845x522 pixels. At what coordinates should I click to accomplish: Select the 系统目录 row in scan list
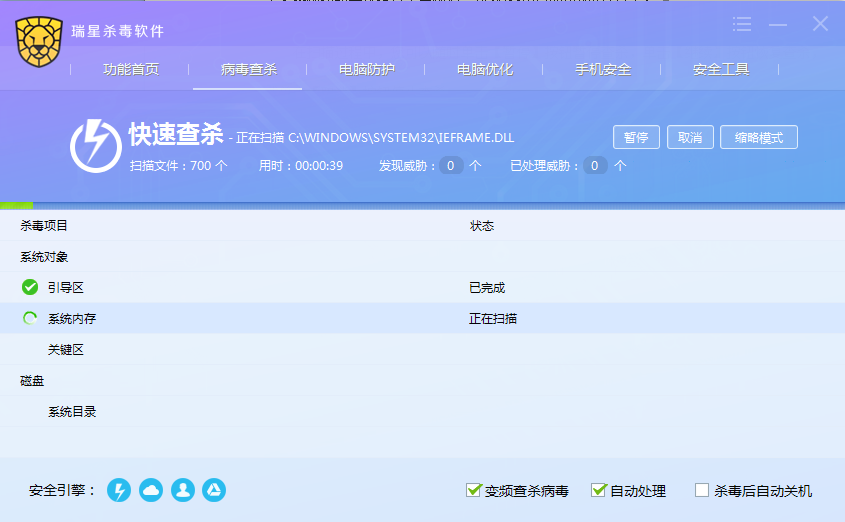72,412
